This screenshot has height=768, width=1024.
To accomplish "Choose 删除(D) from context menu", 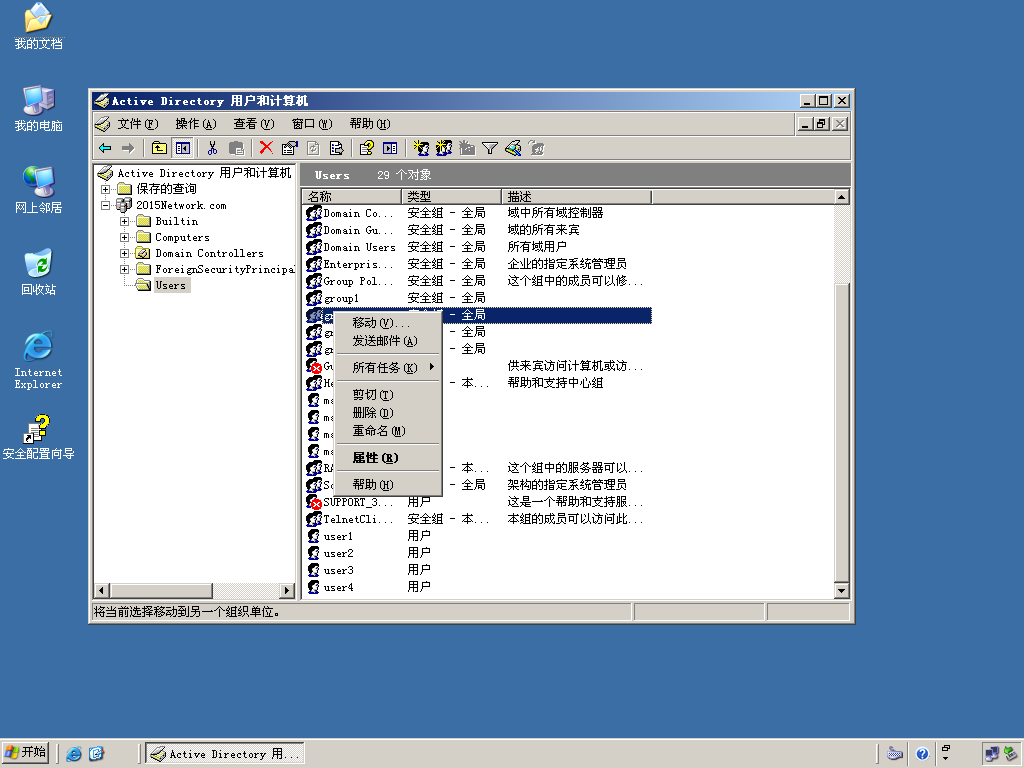I will point(388,413).
